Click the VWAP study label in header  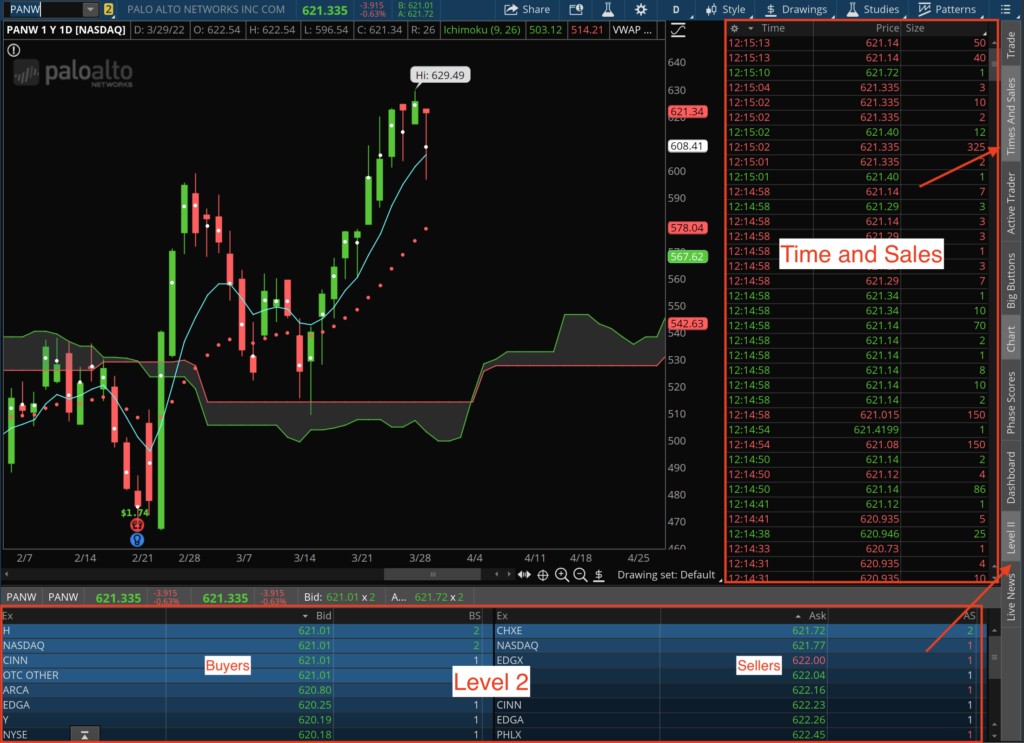632,30
